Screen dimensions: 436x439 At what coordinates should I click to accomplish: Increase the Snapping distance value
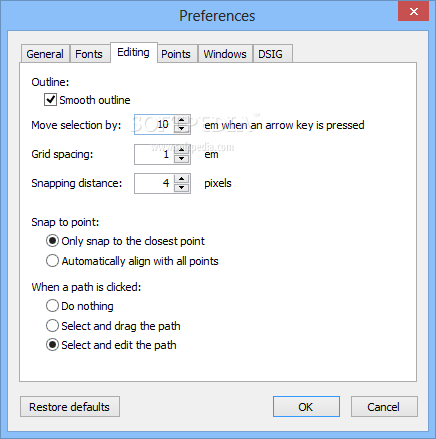click(182, 179)
